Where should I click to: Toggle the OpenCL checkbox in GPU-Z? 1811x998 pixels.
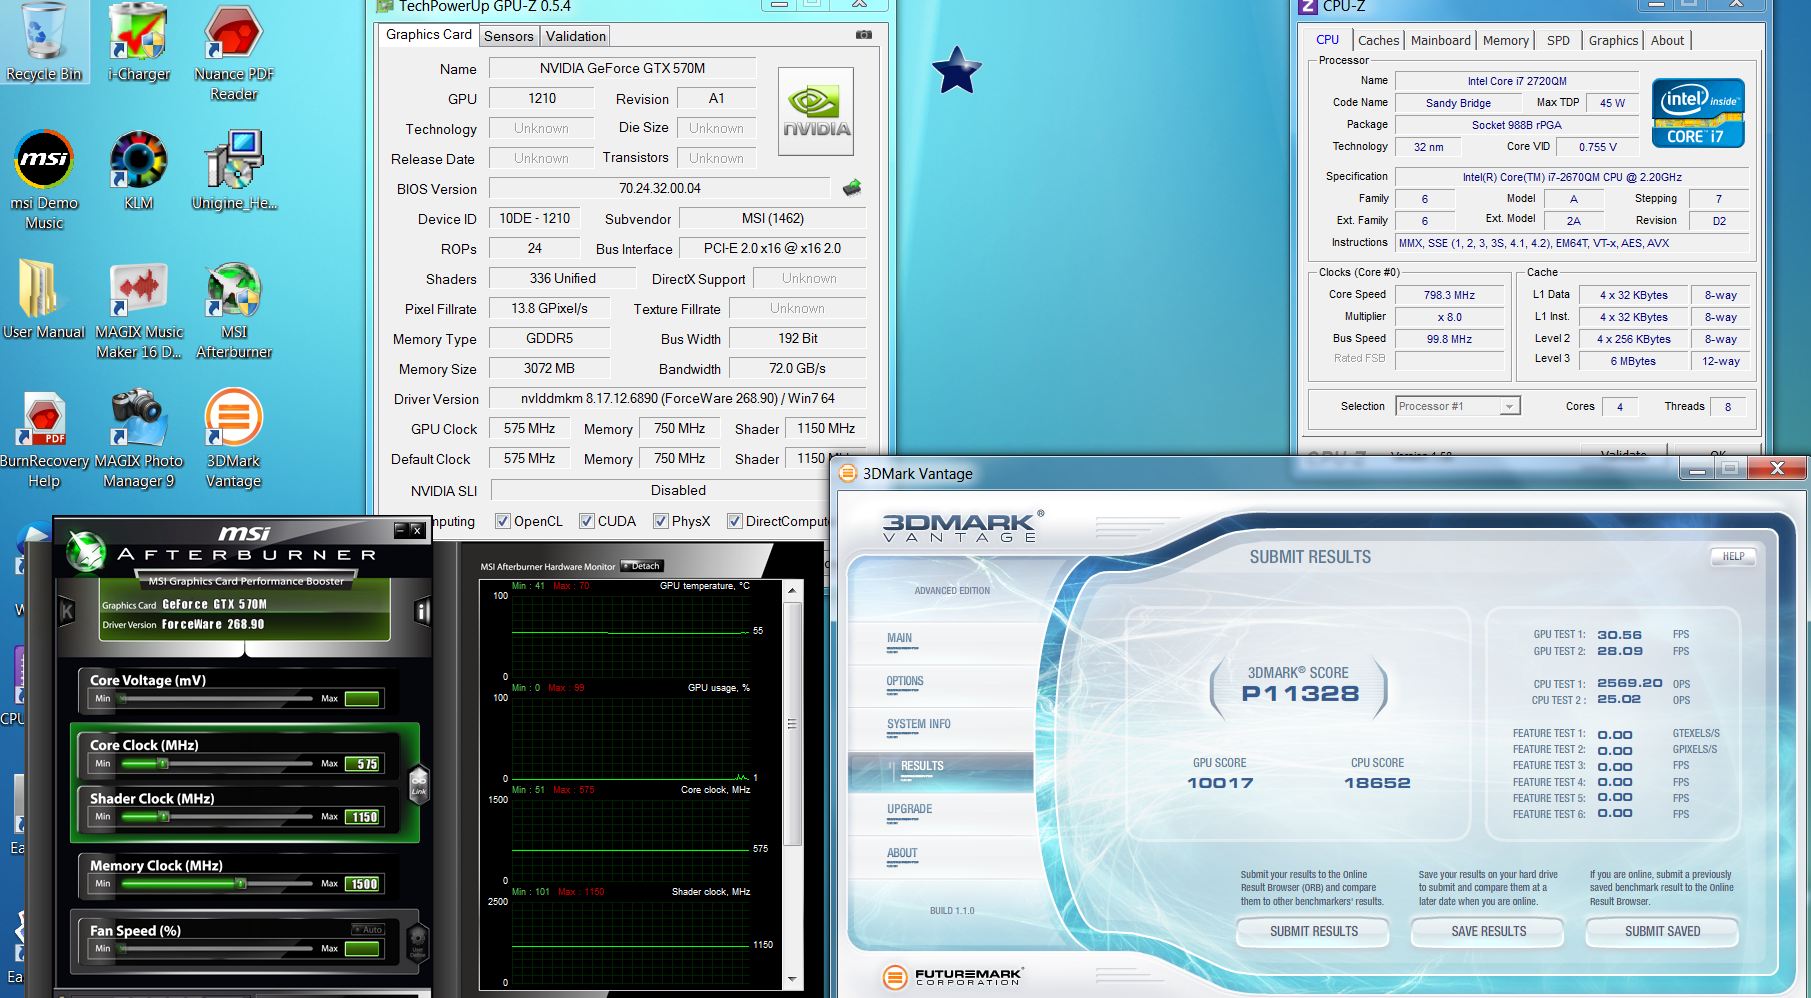click(503, 521)
